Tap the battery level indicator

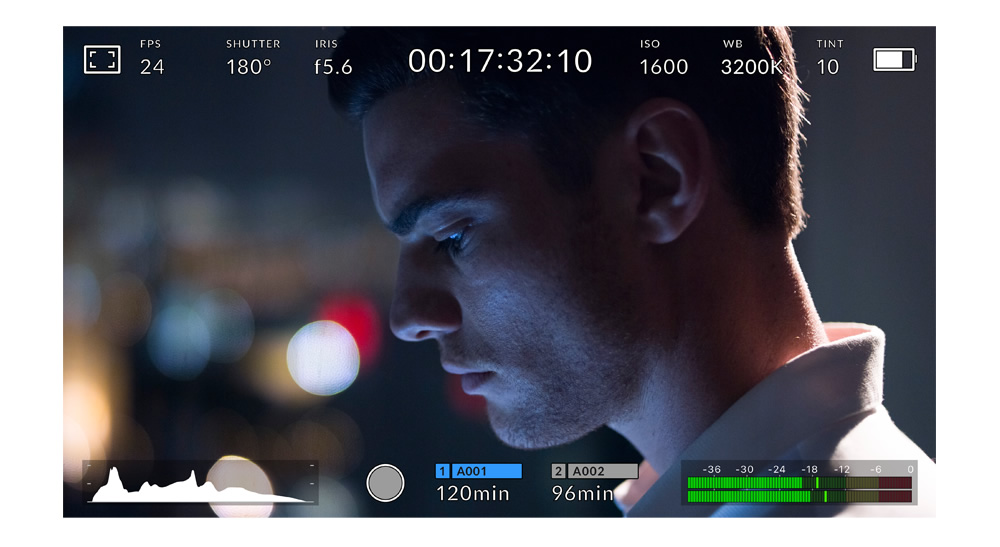[894, 60]
